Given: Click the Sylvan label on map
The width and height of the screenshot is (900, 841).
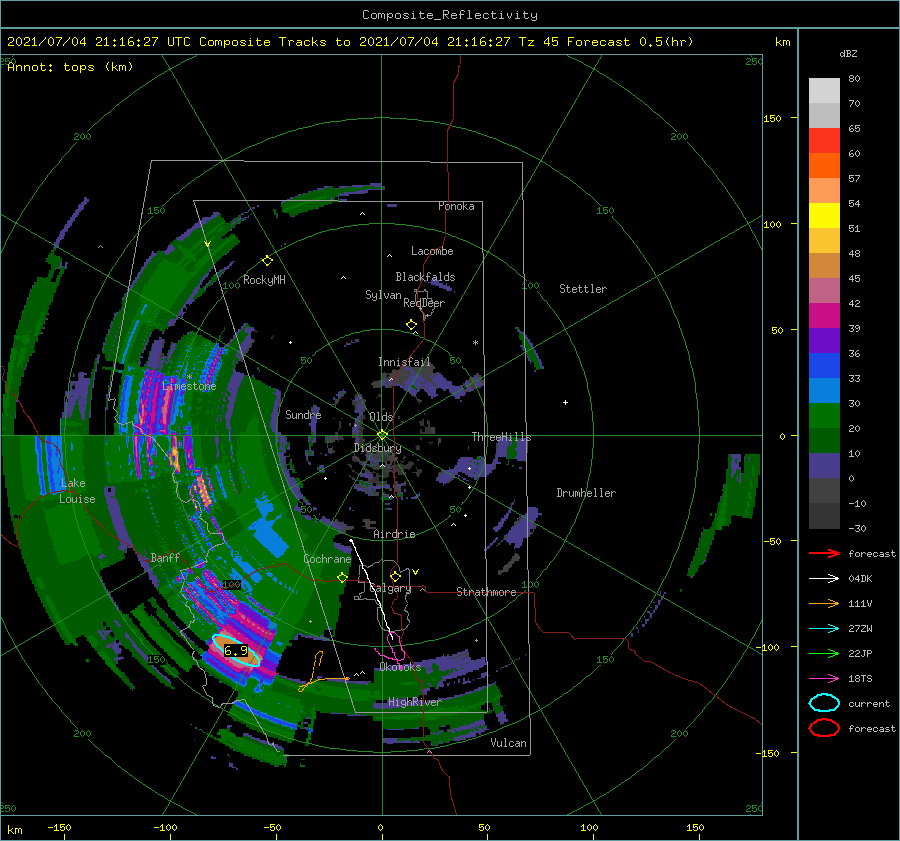Looking at the screenshot, I should [383, 295].
